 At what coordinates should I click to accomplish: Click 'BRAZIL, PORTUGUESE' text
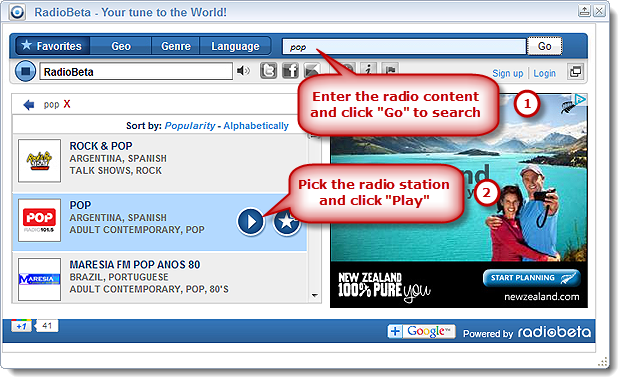[x=119, y=277]
